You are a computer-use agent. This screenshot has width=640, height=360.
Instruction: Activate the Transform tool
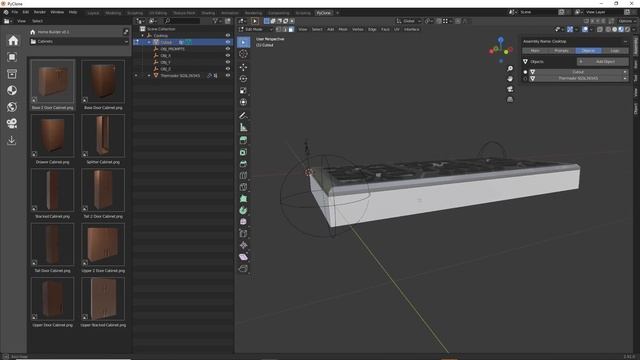243,102
